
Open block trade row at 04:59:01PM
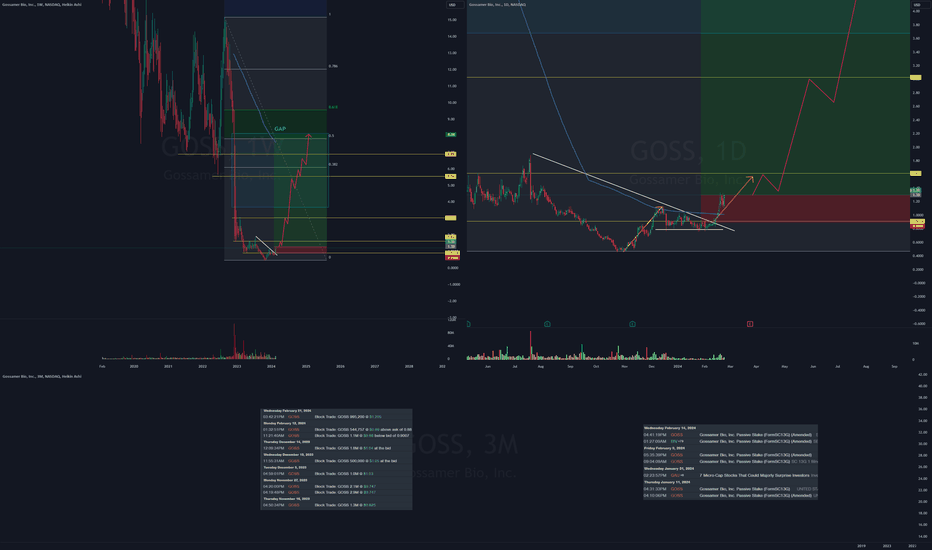click(336, 474)
